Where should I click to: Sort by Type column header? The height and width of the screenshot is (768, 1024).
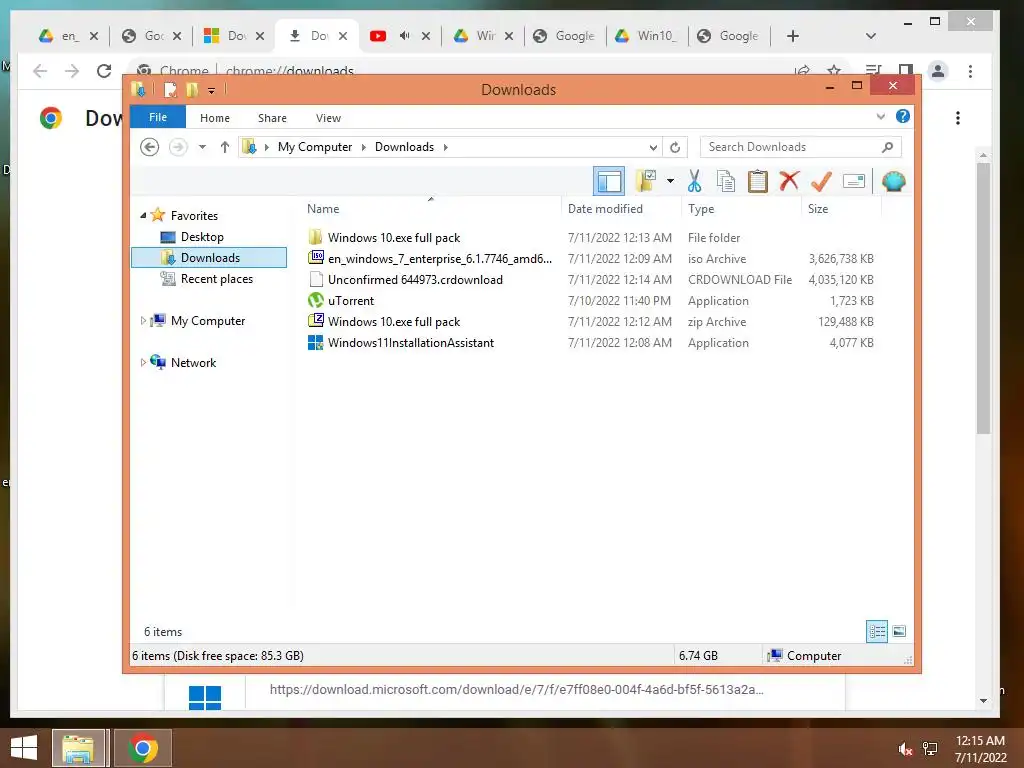741,208
